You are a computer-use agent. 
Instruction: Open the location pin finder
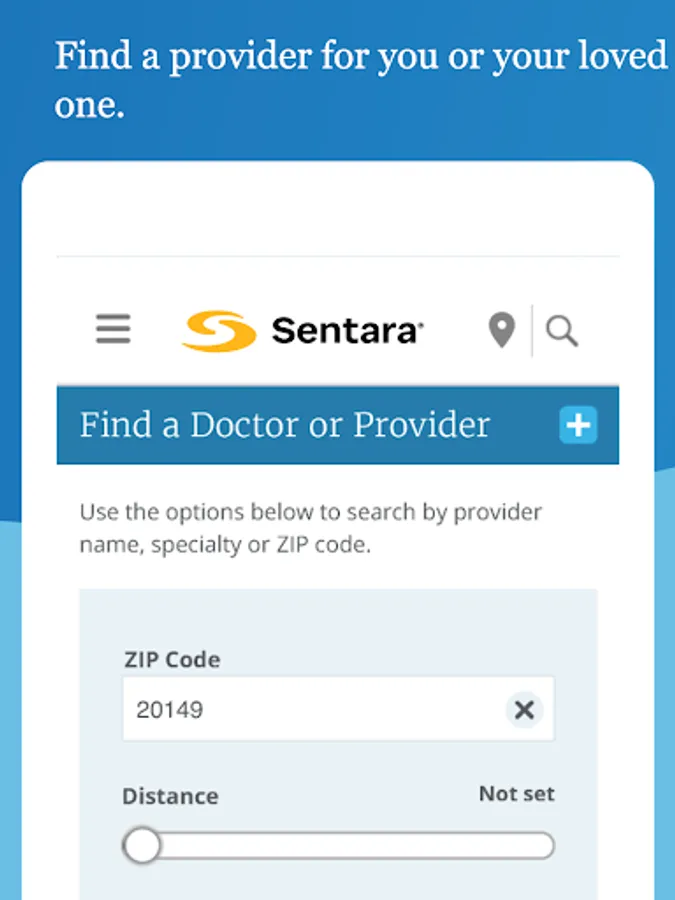(x=501, y=330)
